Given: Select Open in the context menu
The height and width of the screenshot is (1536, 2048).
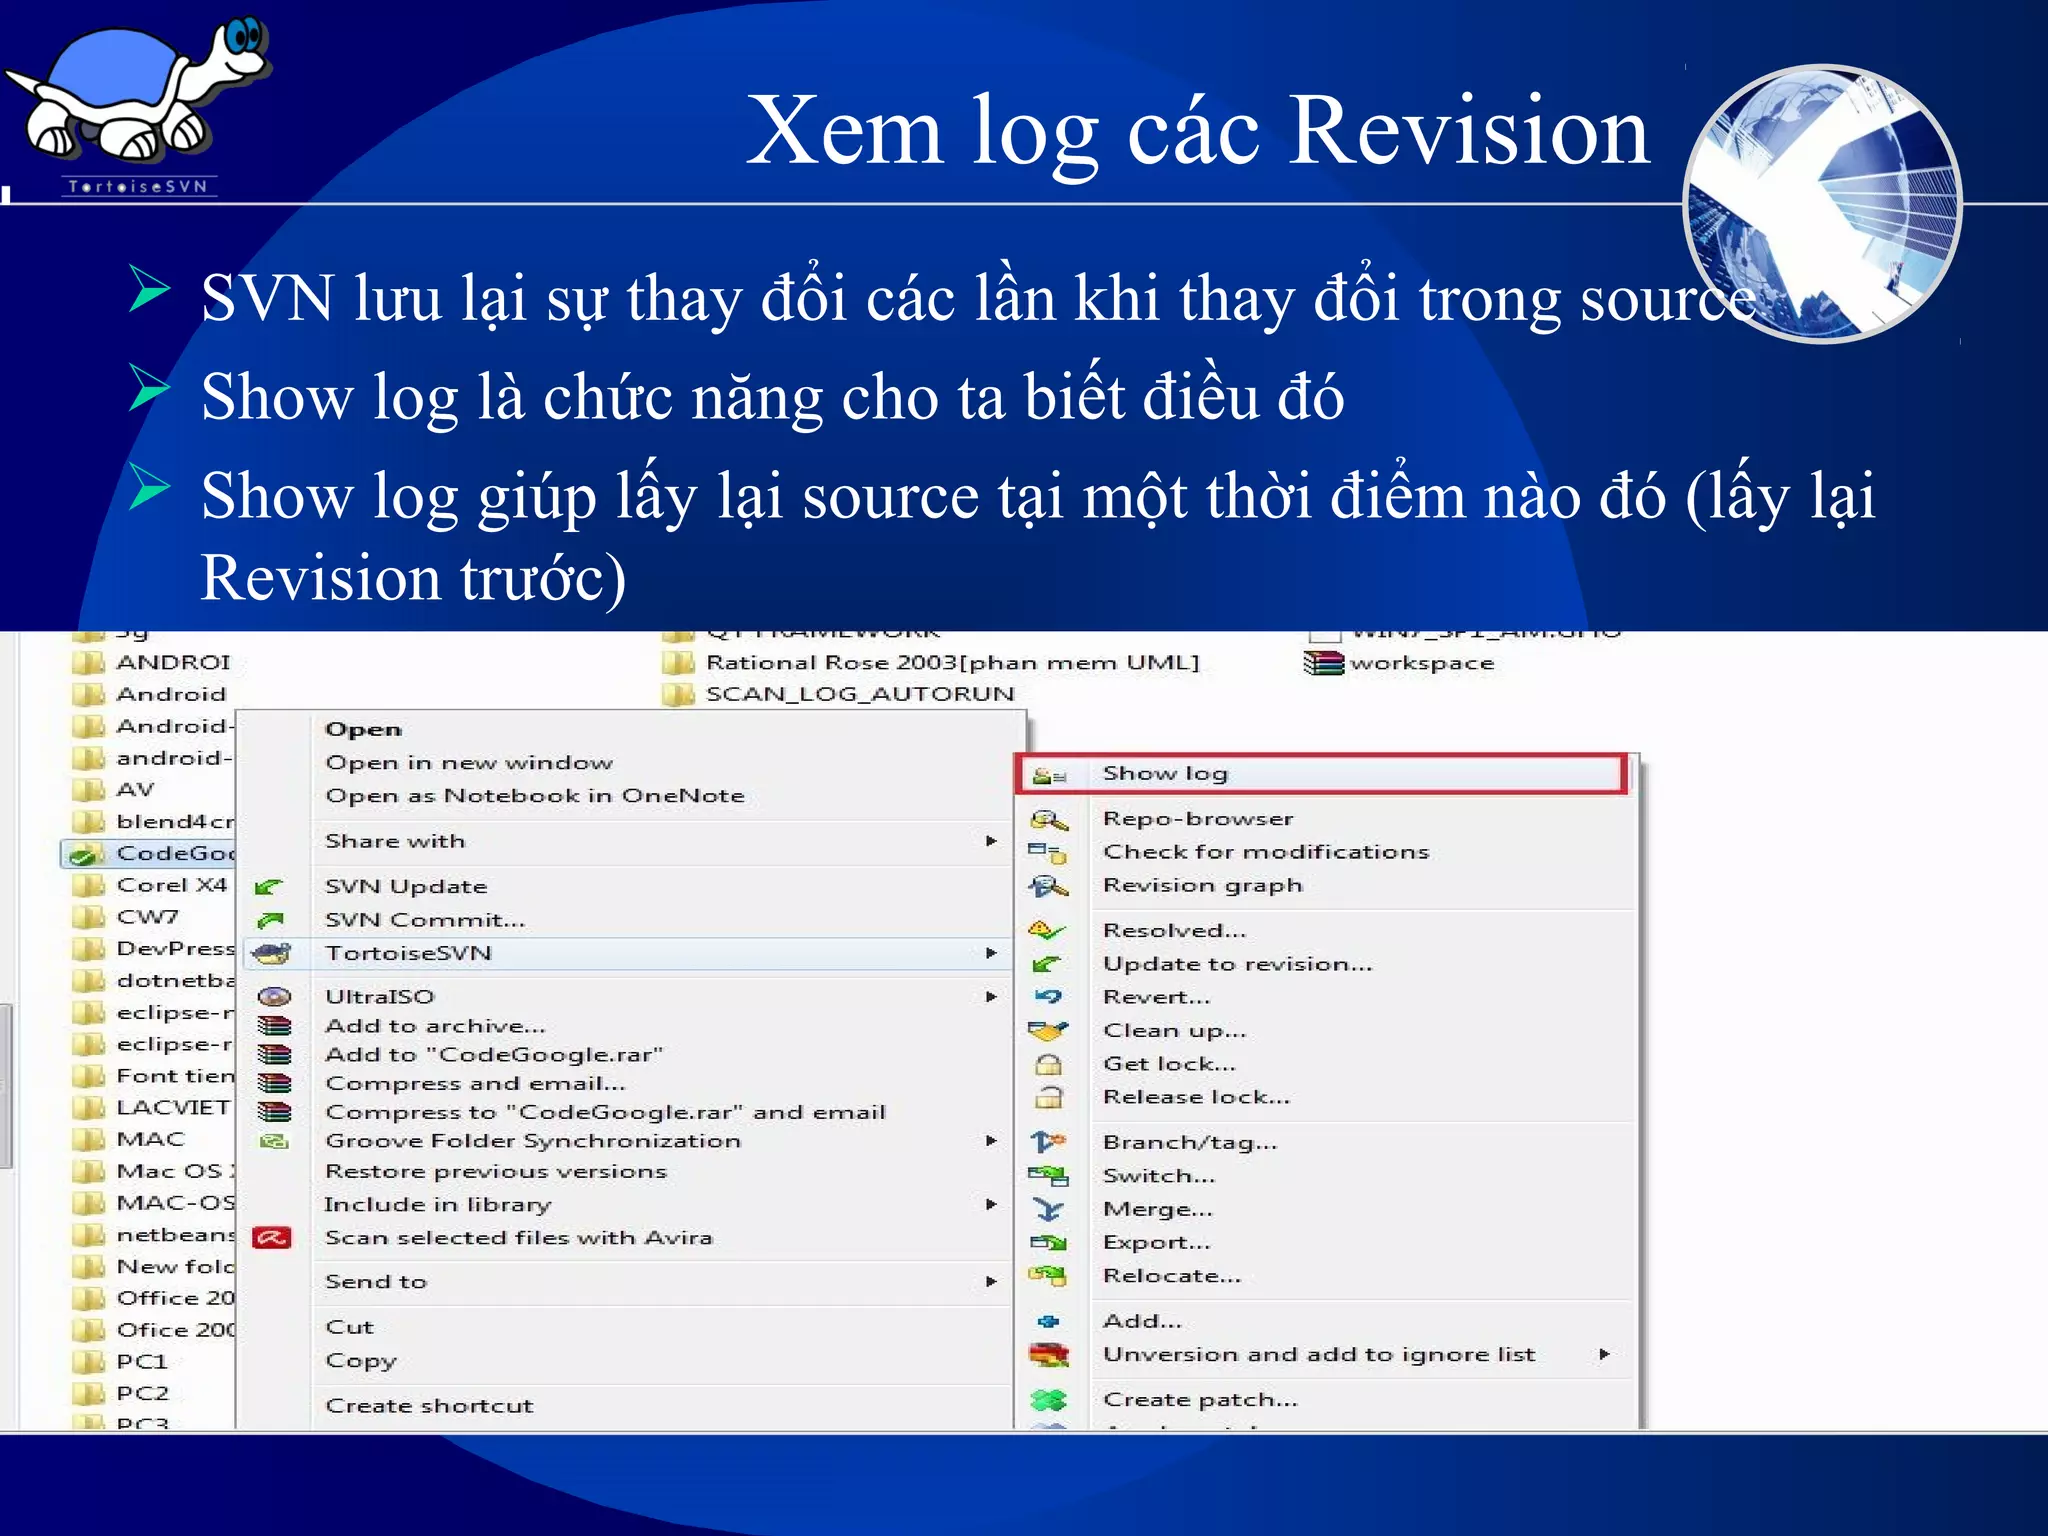Looking at the screenshot, I should [x=364, y=730].
